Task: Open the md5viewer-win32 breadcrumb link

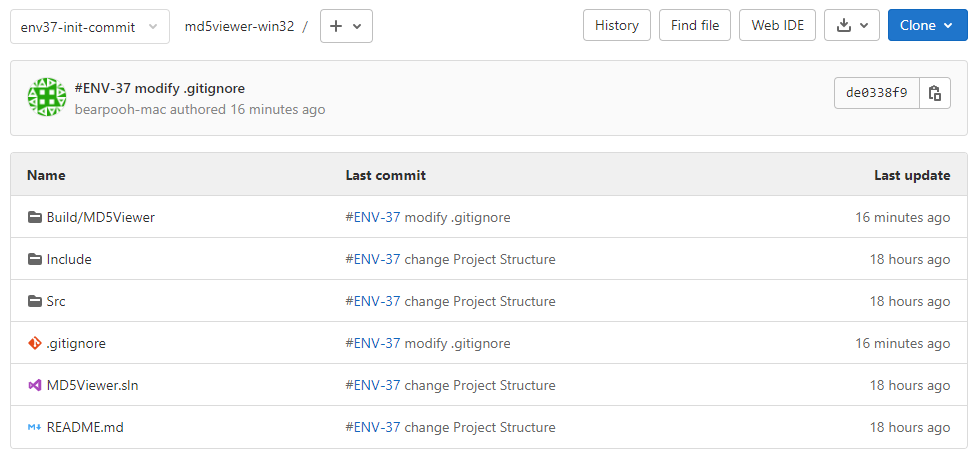Action: pyautogui.click(x=240, y=27)
